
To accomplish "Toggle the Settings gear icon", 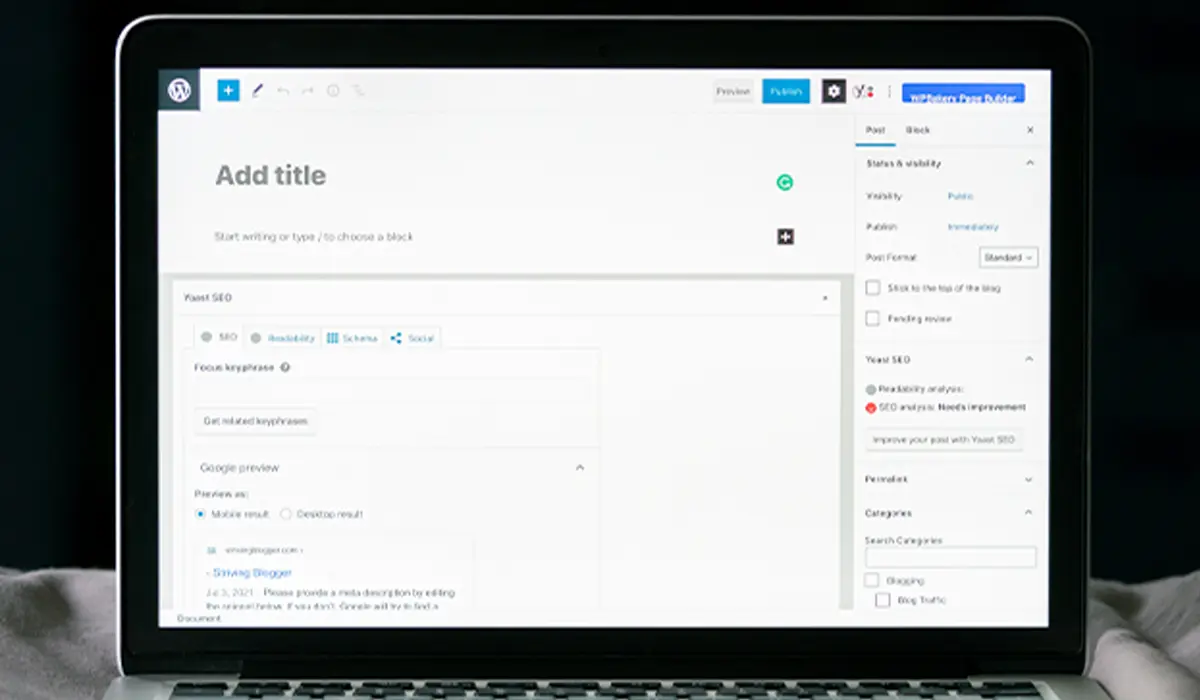I will pyautogui.click(x=834, y=91).
